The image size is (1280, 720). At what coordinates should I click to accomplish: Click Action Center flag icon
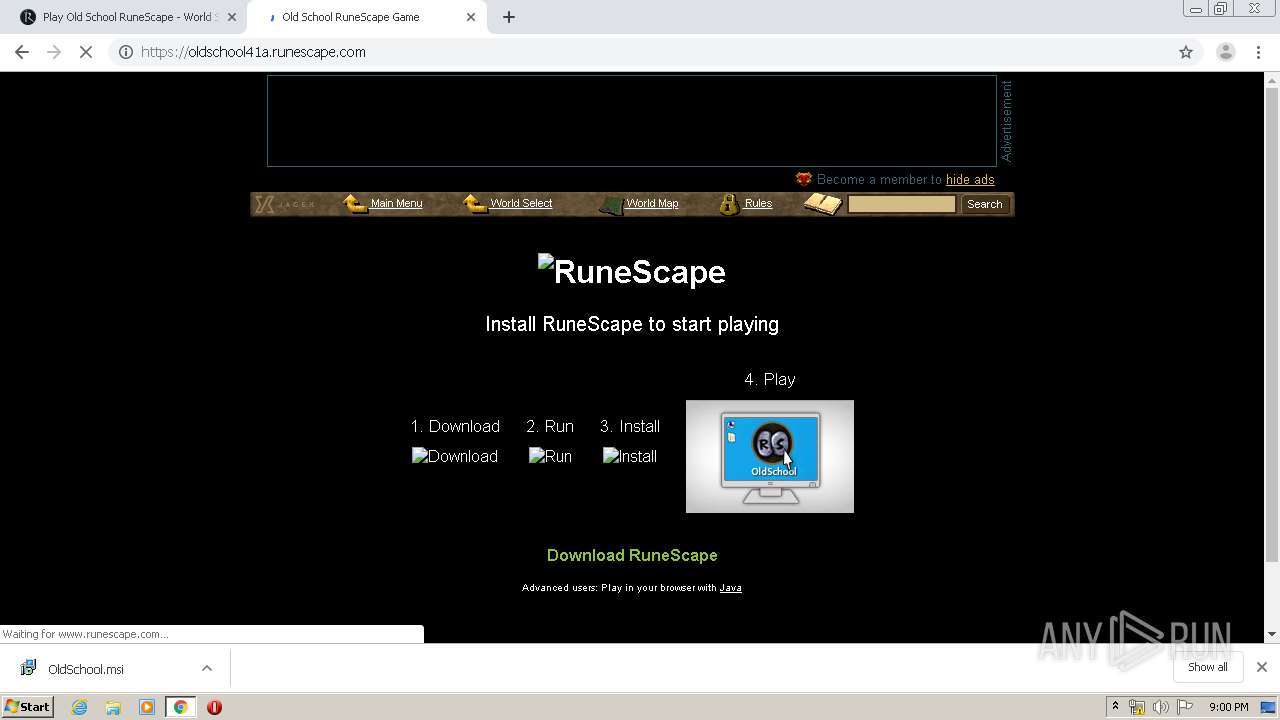(1185, 707)
